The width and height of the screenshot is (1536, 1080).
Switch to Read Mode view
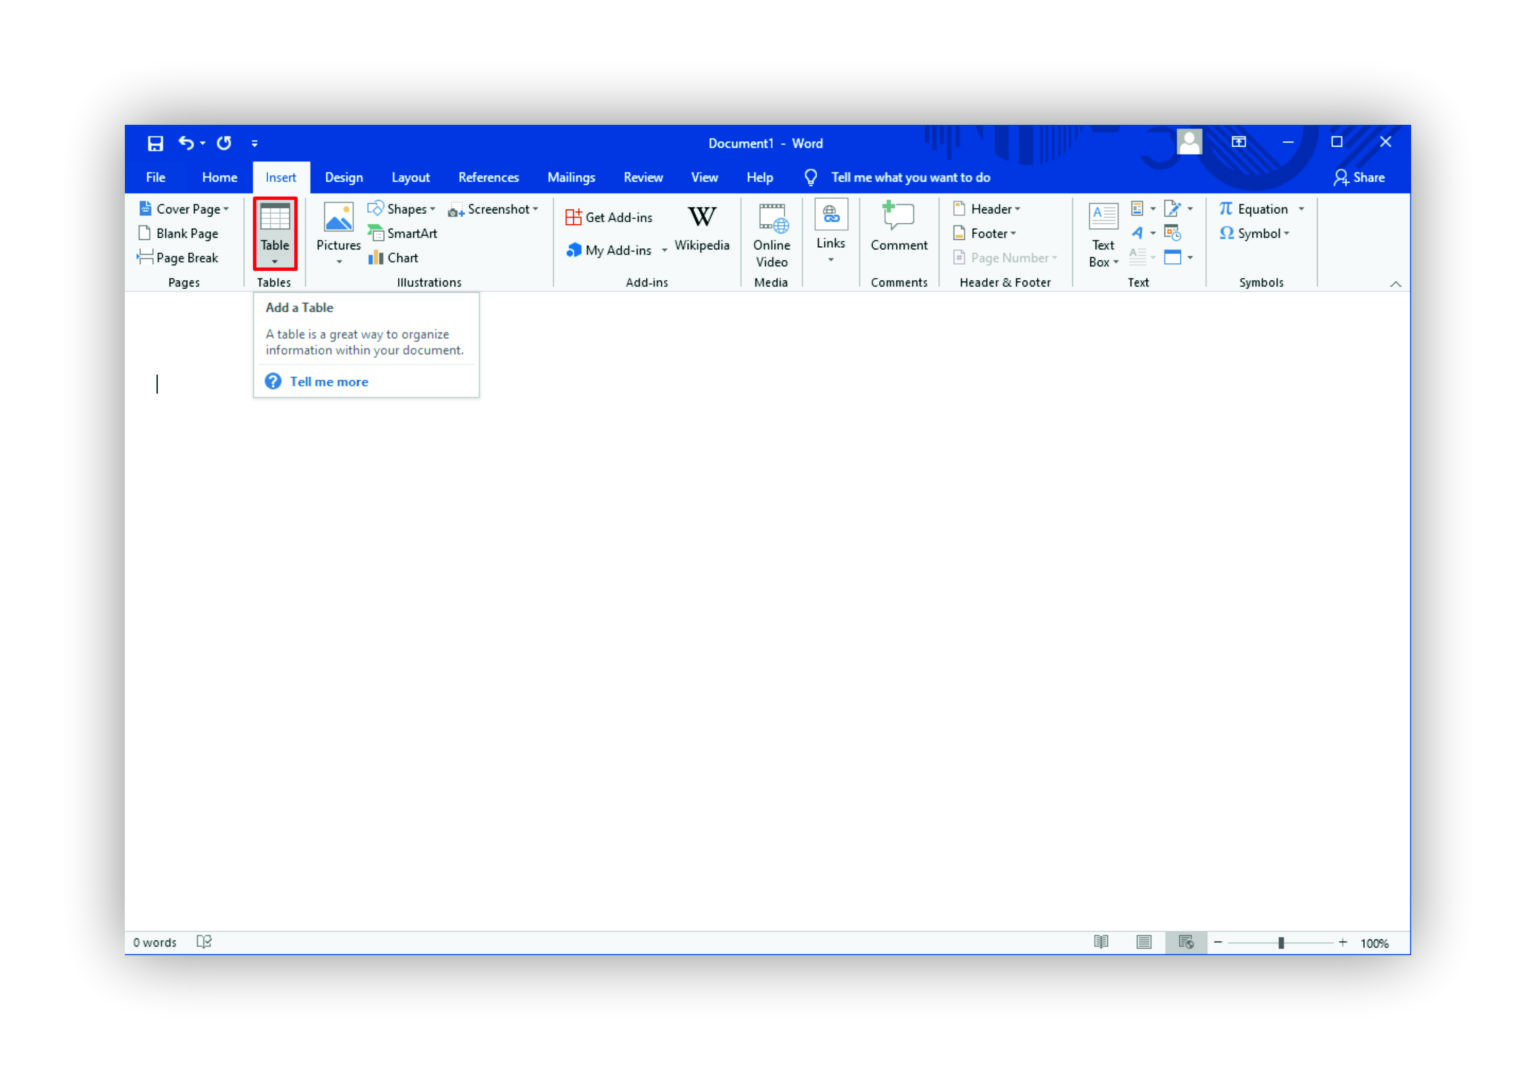click(1101, 941)
